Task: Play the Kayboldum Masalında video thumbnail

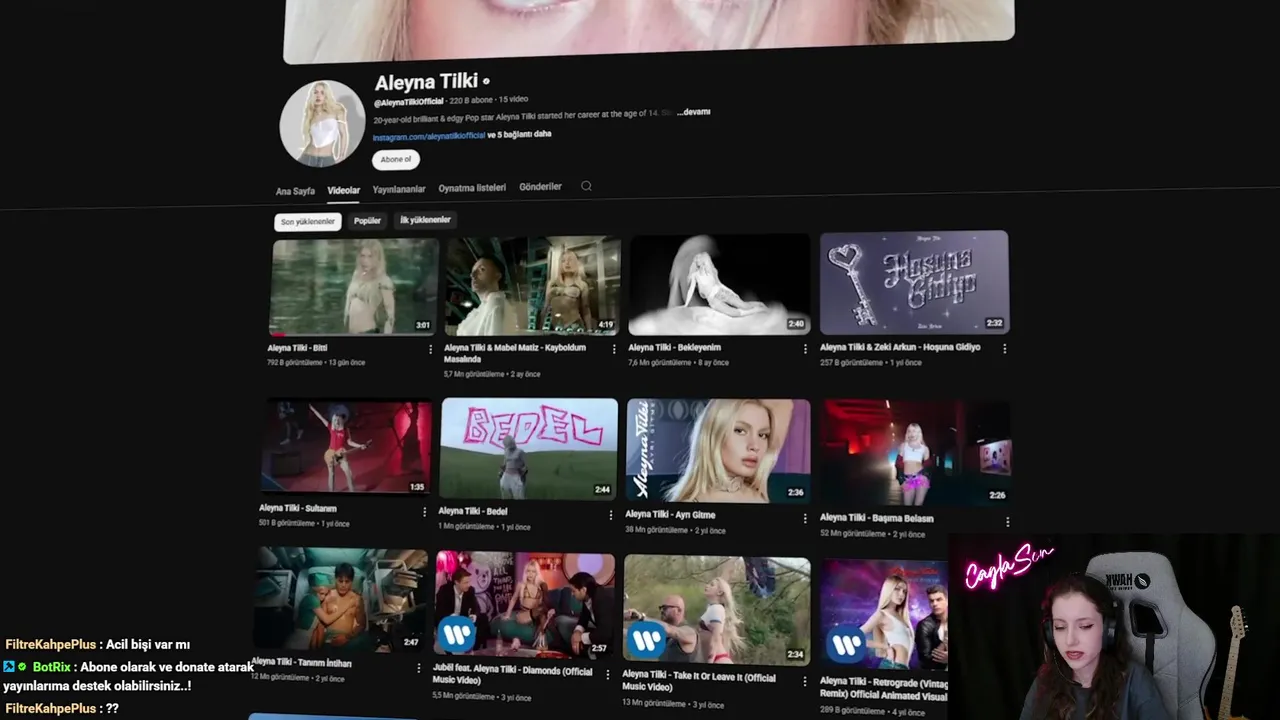Action: 532,286
